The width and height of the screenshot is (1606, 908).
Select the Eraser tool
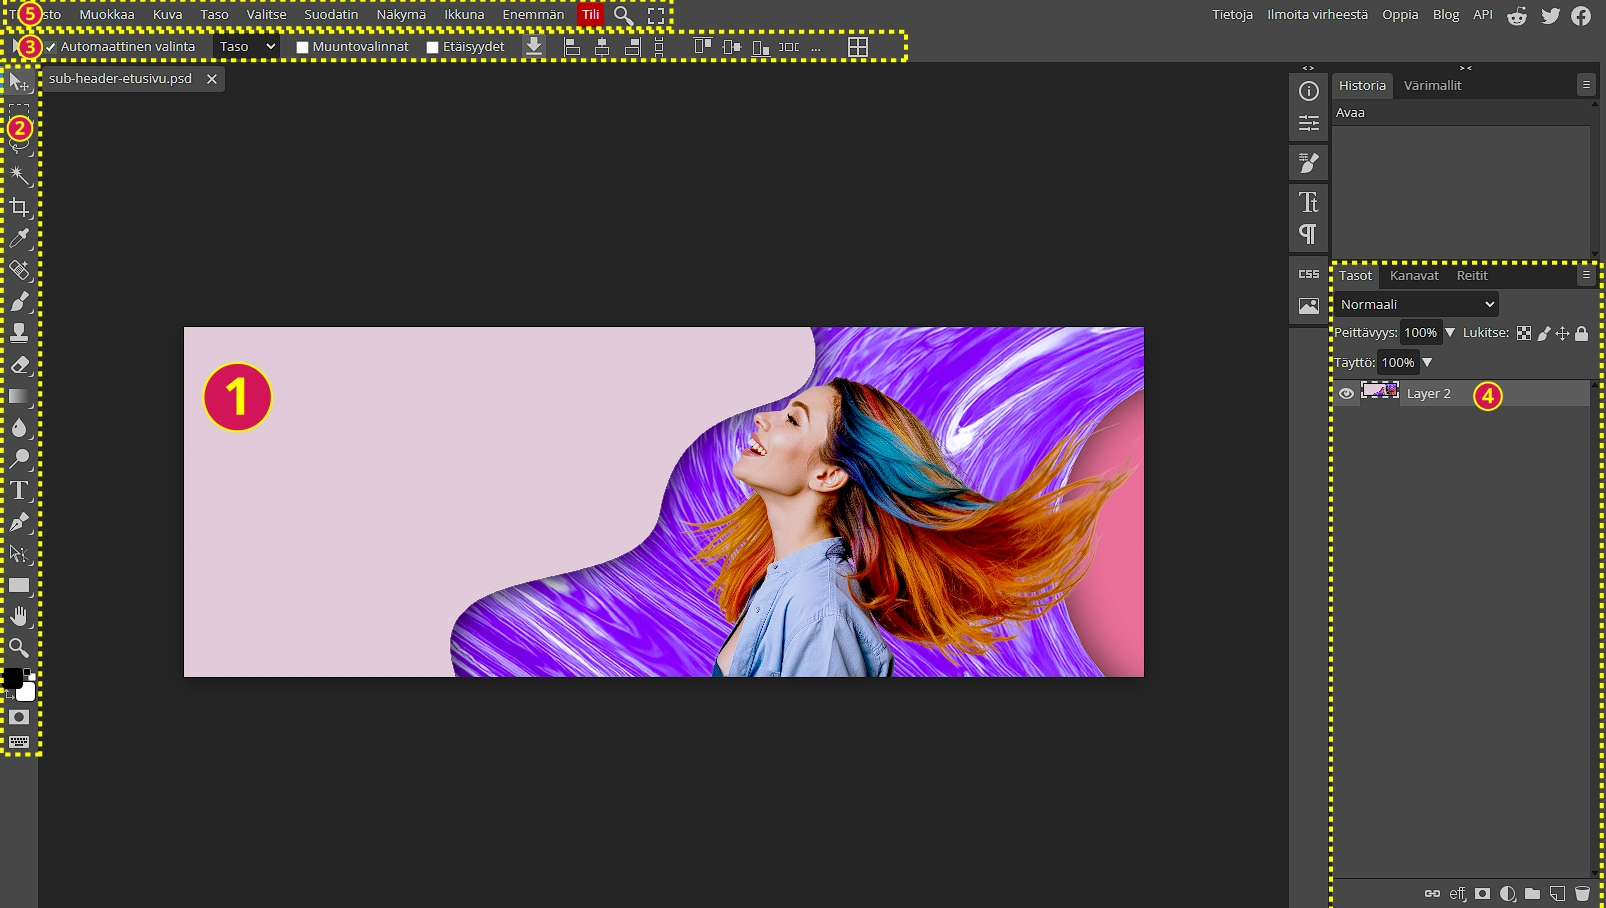coord(19,365)
